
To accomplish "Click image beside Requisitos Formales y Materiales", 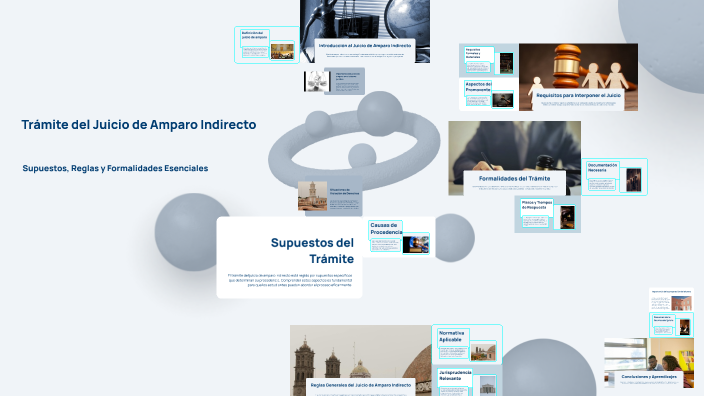I will point(506,63).
